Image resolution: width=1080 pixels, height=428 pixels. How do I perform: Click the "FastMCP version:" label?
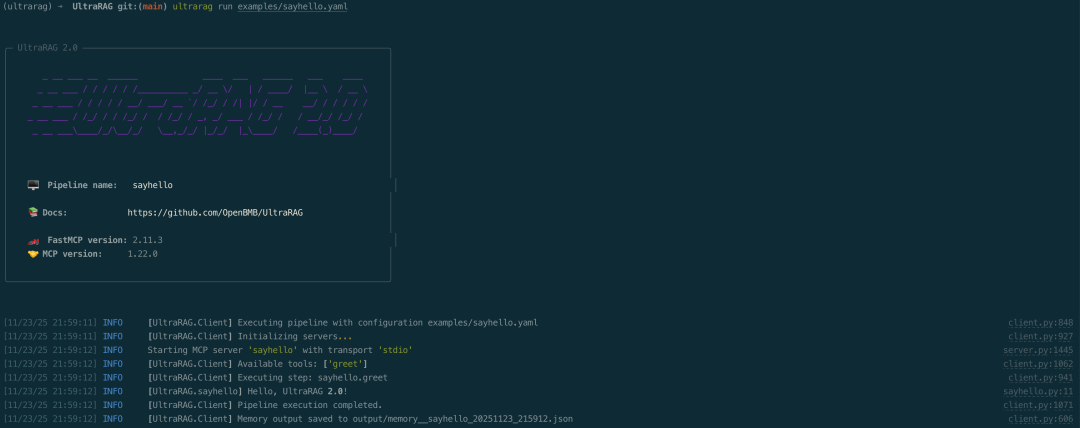pos(87,241)
